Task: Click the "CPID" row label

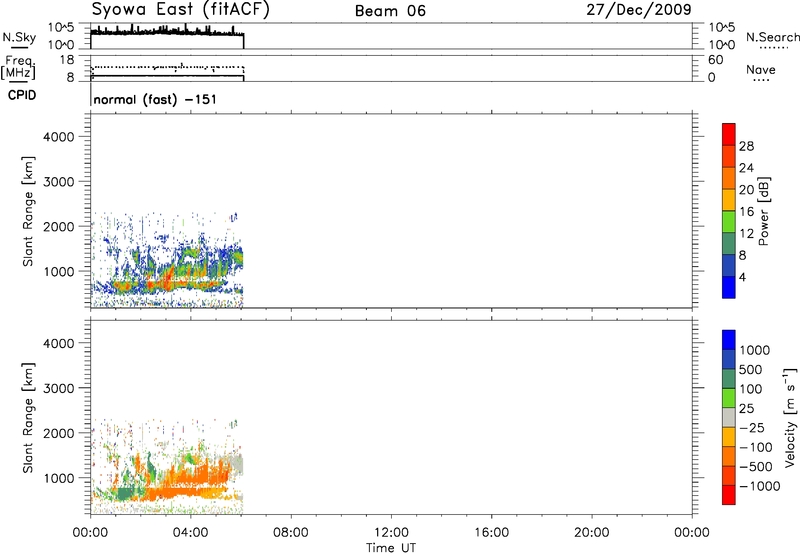Action: [22, 95]
